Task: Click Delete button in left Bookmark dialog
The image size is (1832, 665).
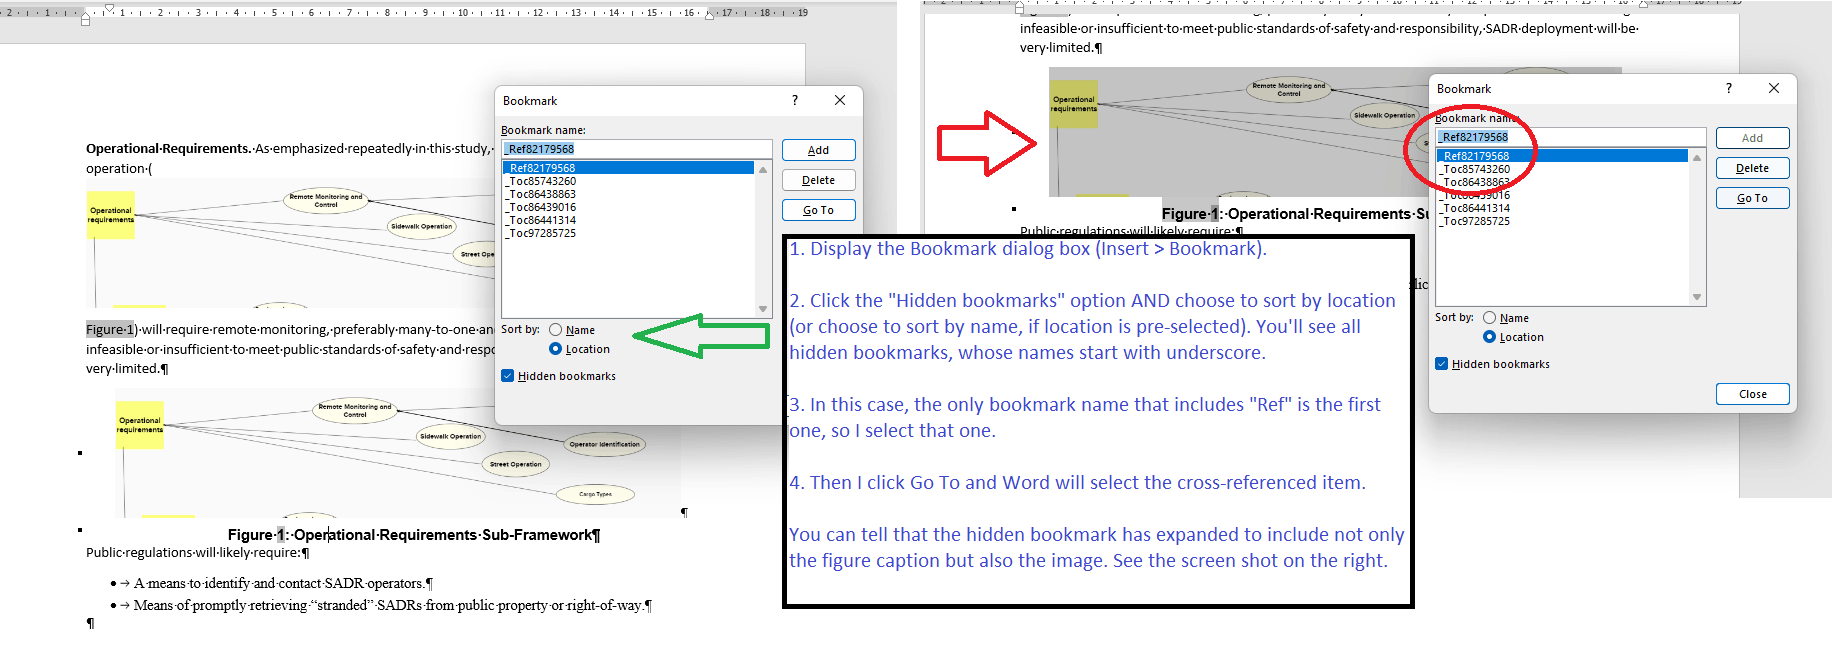Action: tap(818, 180)
